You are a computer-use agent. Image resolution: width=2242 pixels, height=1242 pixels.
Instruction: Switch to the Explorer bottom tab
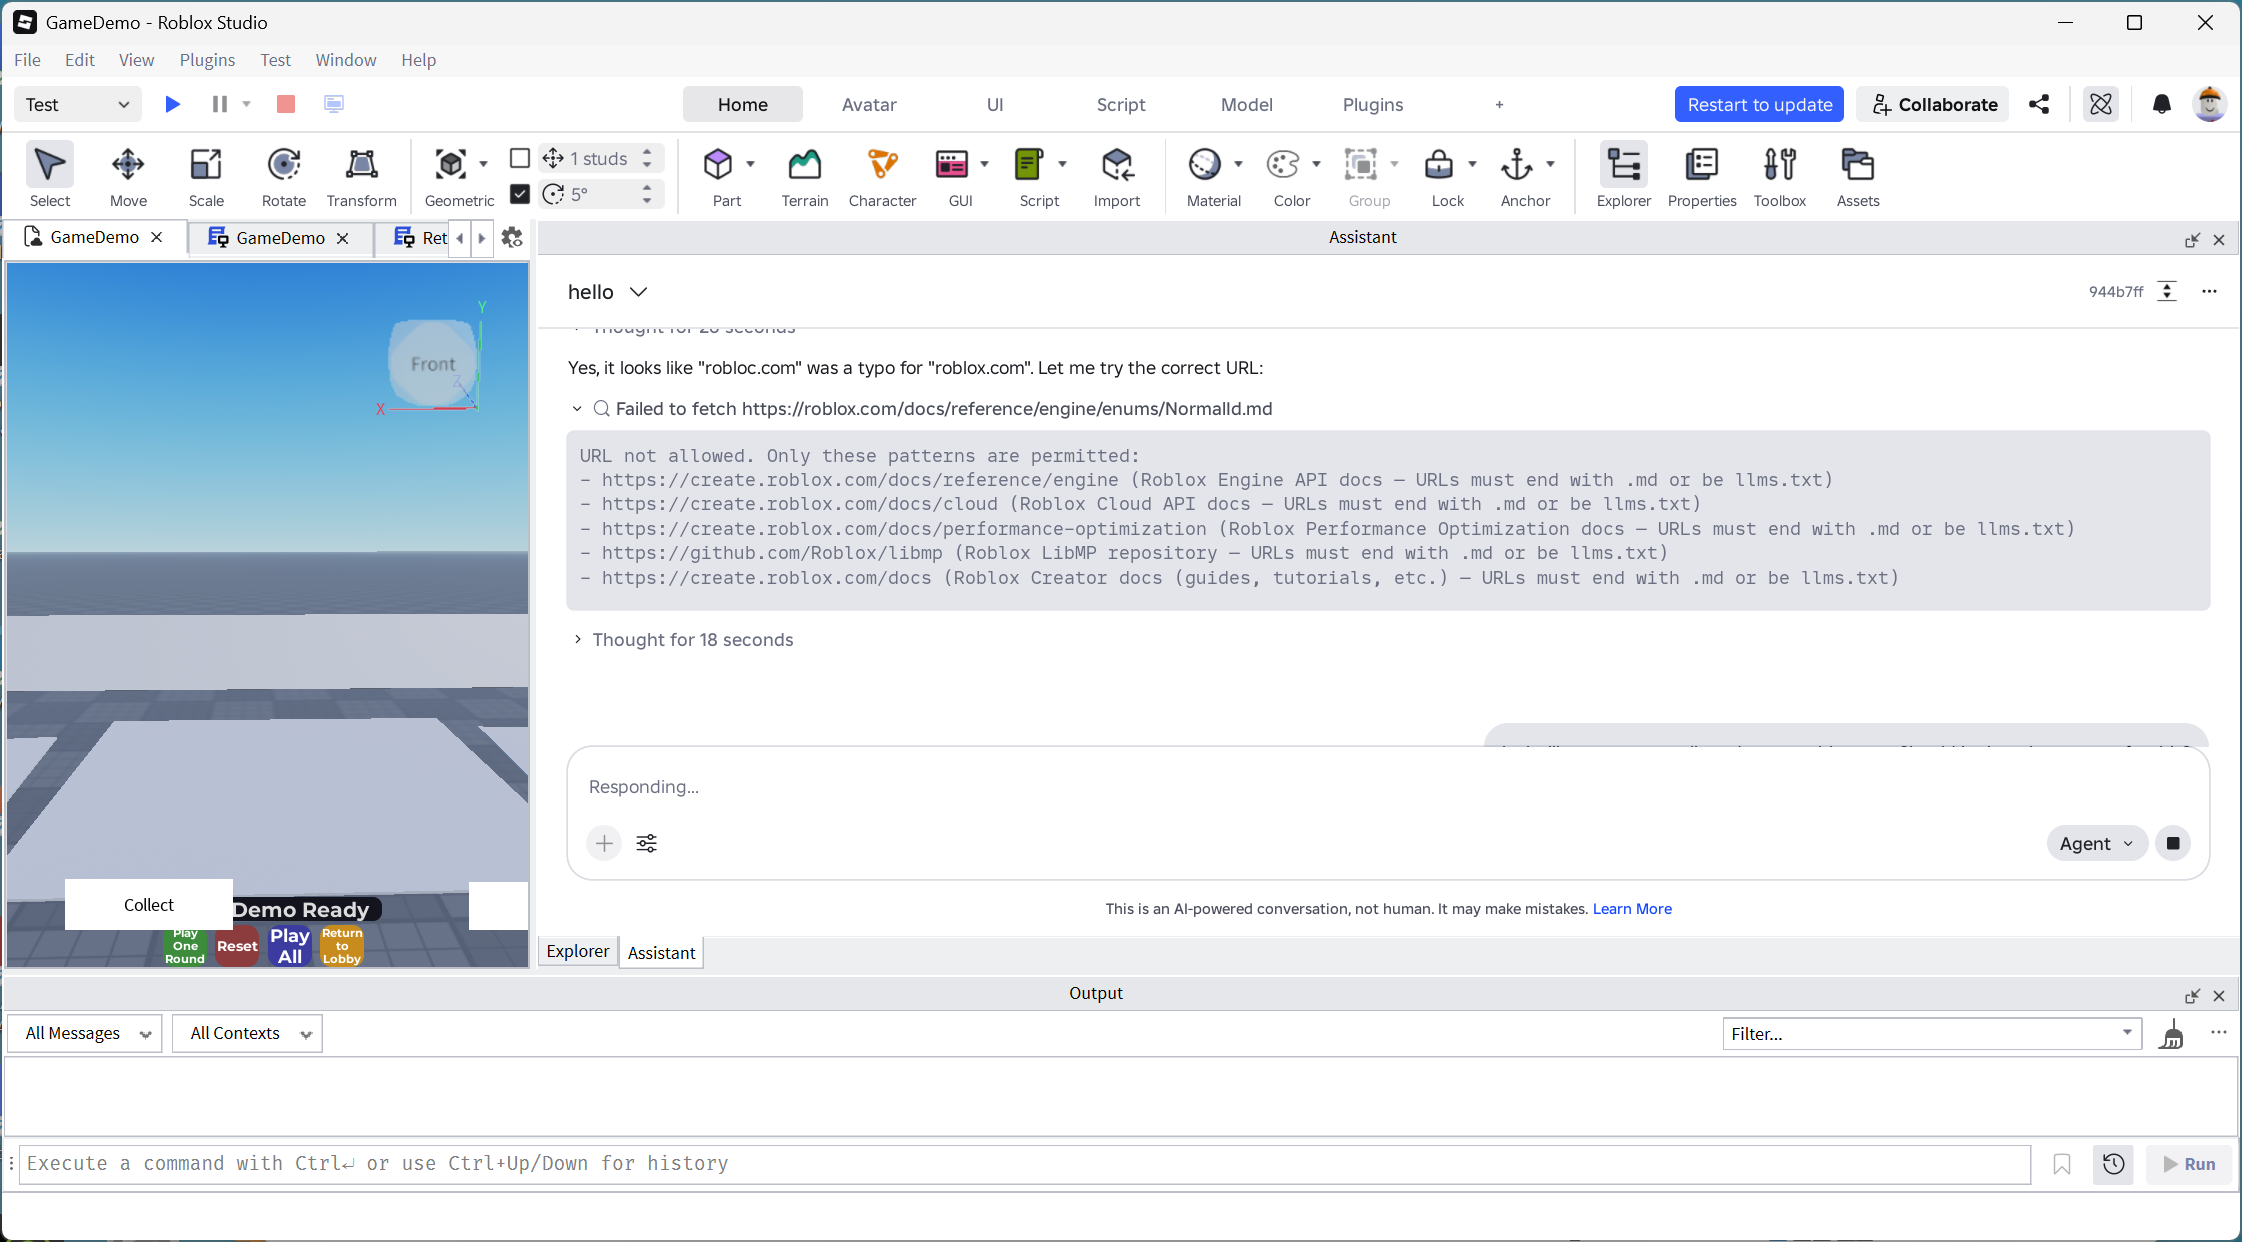(578, 951)
